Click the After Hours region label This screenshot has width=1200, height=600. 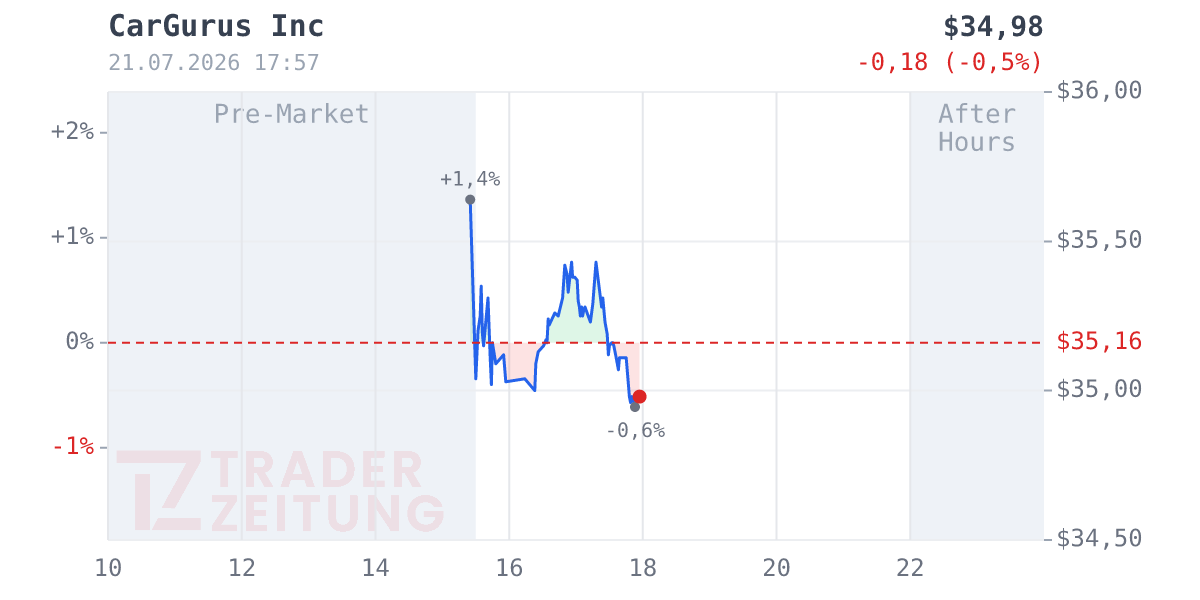pos(976,128)
